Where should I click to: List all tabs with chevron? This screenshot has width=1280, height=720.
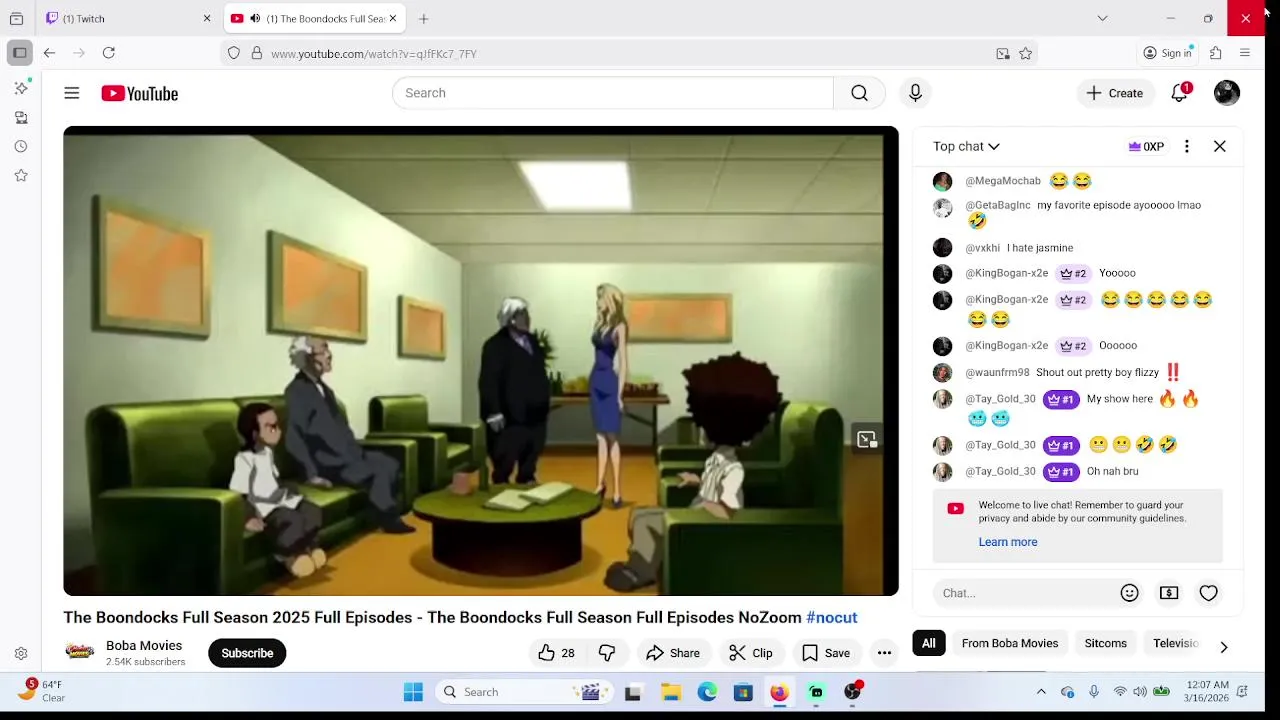point(1102,18)
